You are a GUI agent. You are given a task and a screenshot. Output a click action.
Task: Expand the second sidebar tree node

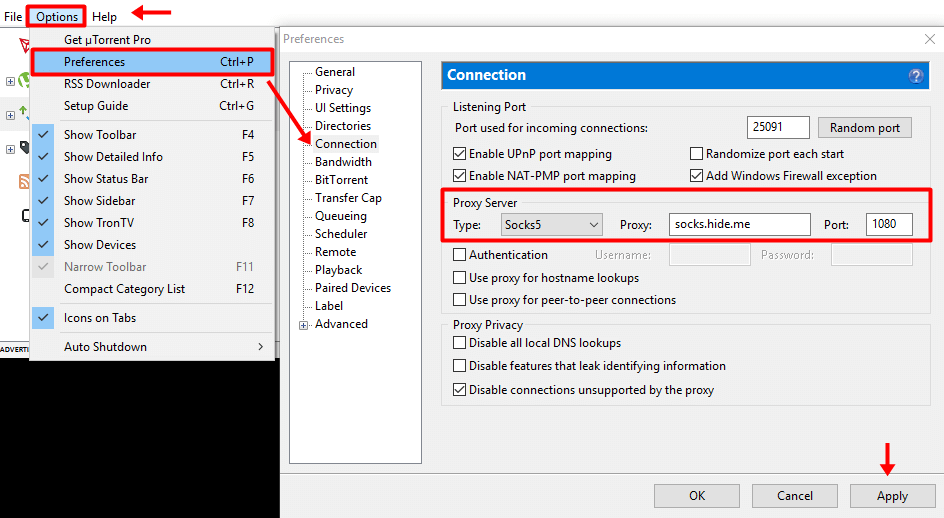pyautogui.click(x=10, y=115)
